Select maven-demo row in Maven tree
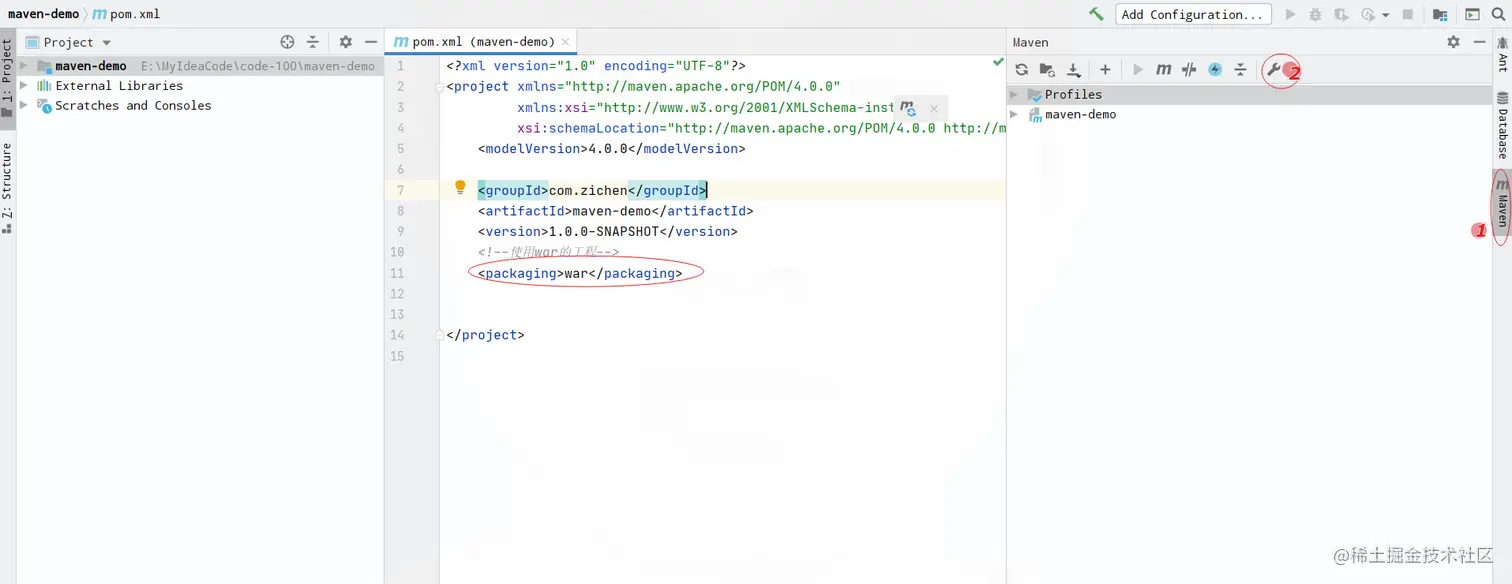Viewport: 1512px width, 584px height. click(1249, 114)
